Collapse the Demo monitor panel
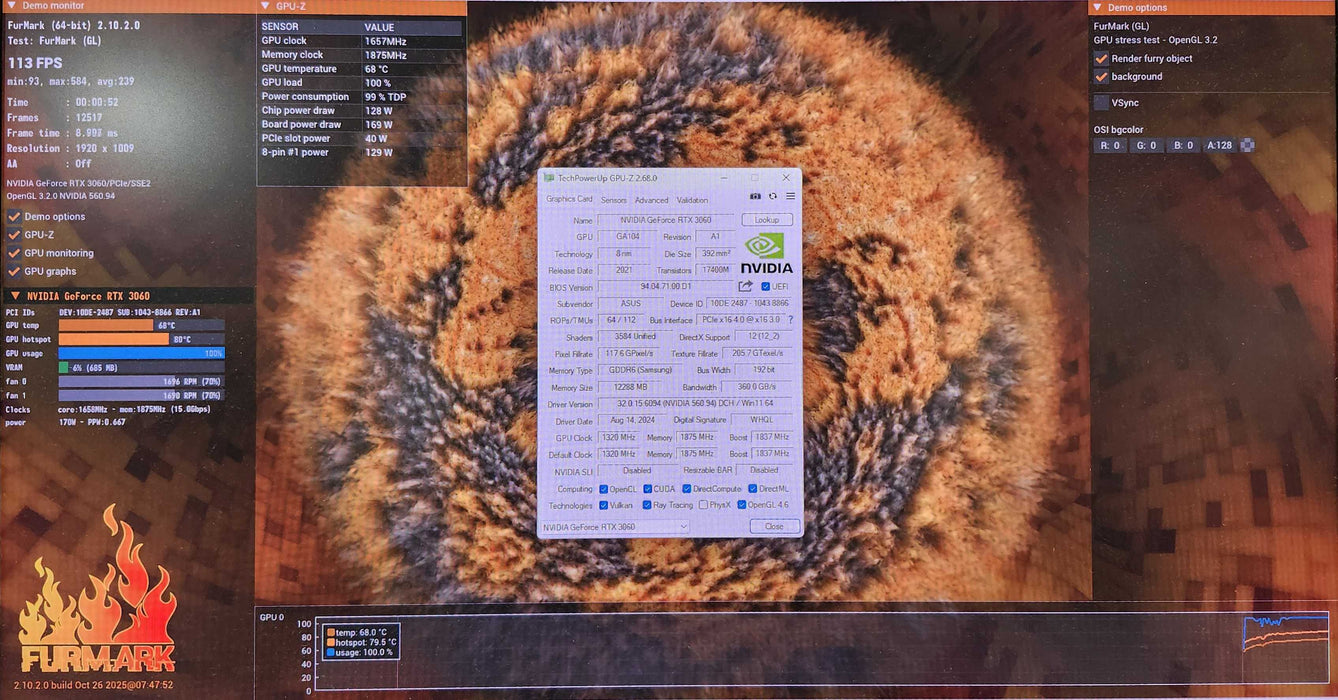 point(10,7)
